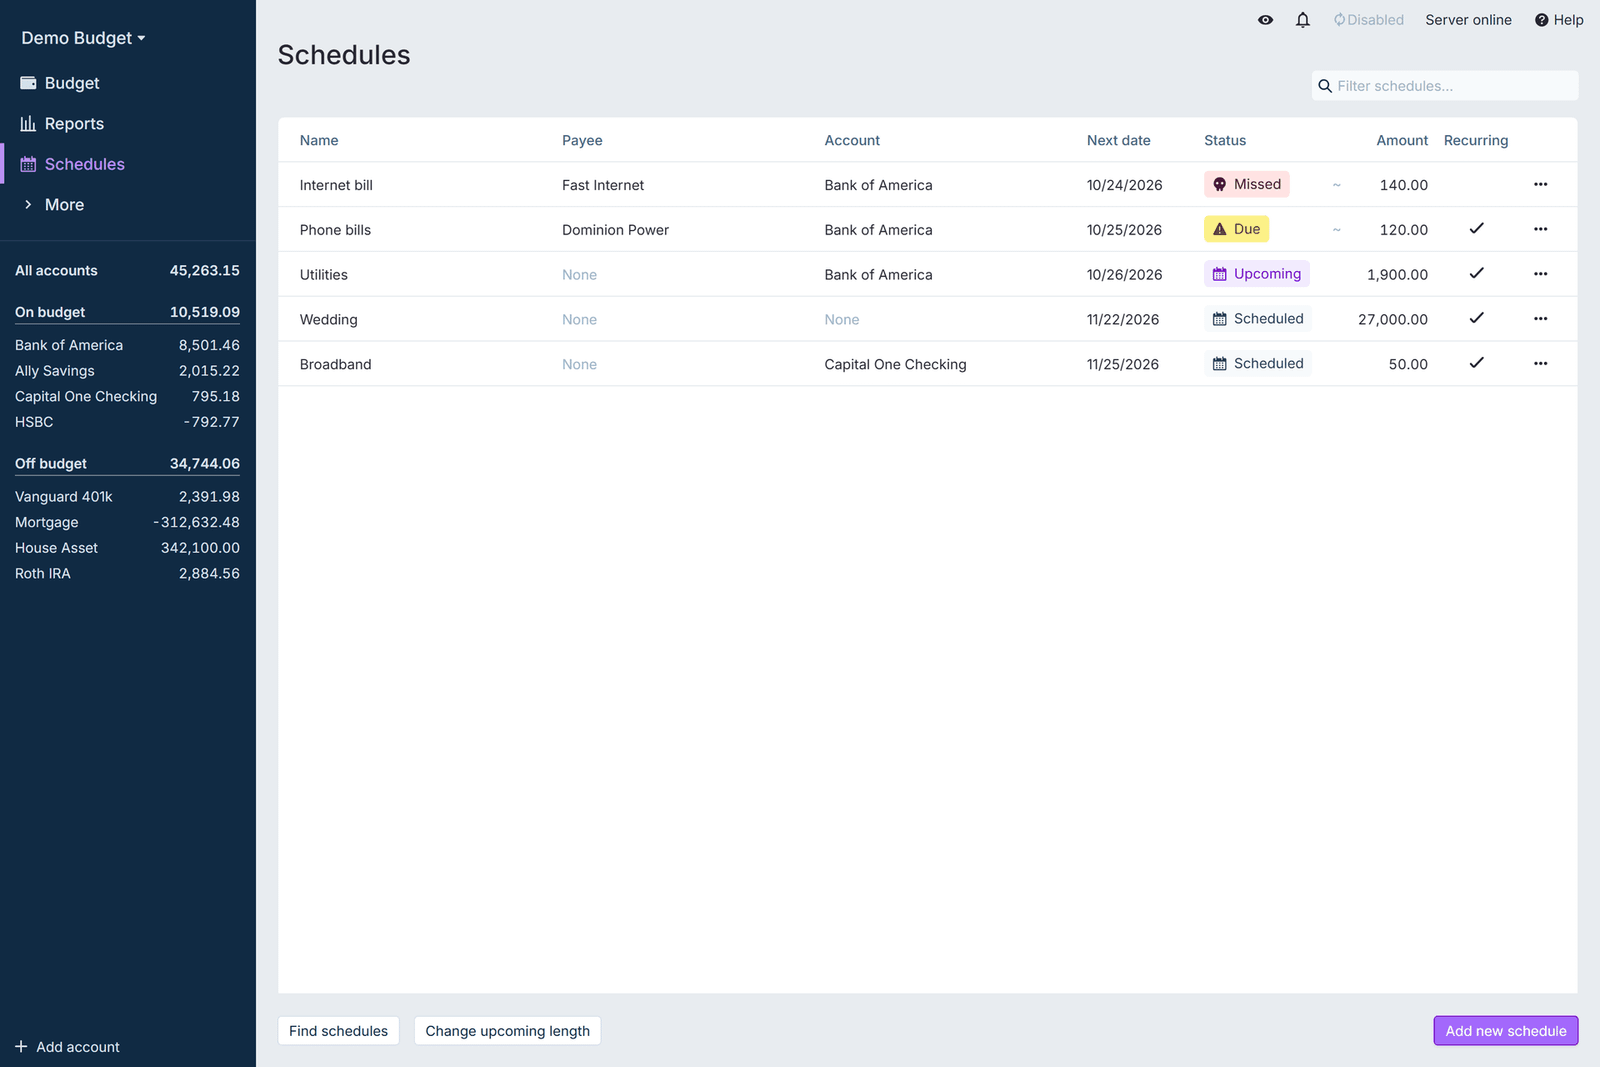Image resolution: width=1600 pixels, height=1067 pixels.
Task: Open House Asset account
Action: pos(128,548)
